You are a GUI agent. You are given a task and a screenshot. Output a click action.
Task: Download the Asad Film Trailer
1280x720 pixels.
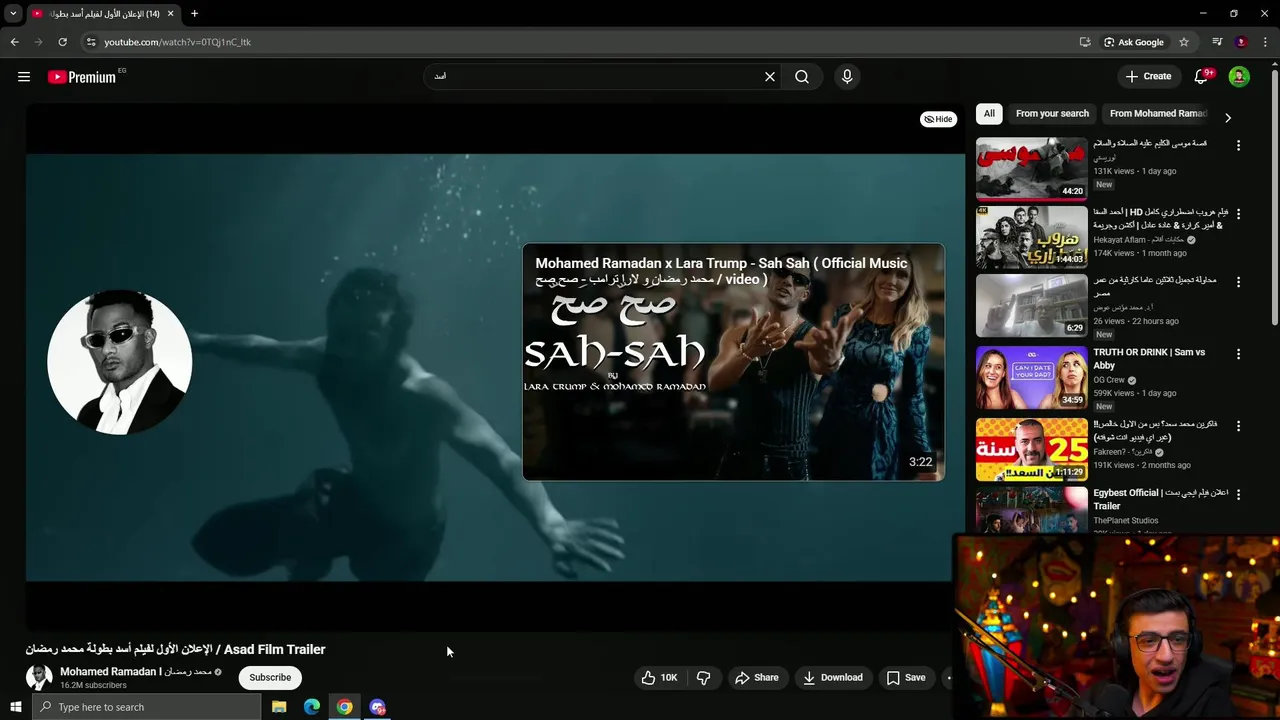[x=833, y=677]
